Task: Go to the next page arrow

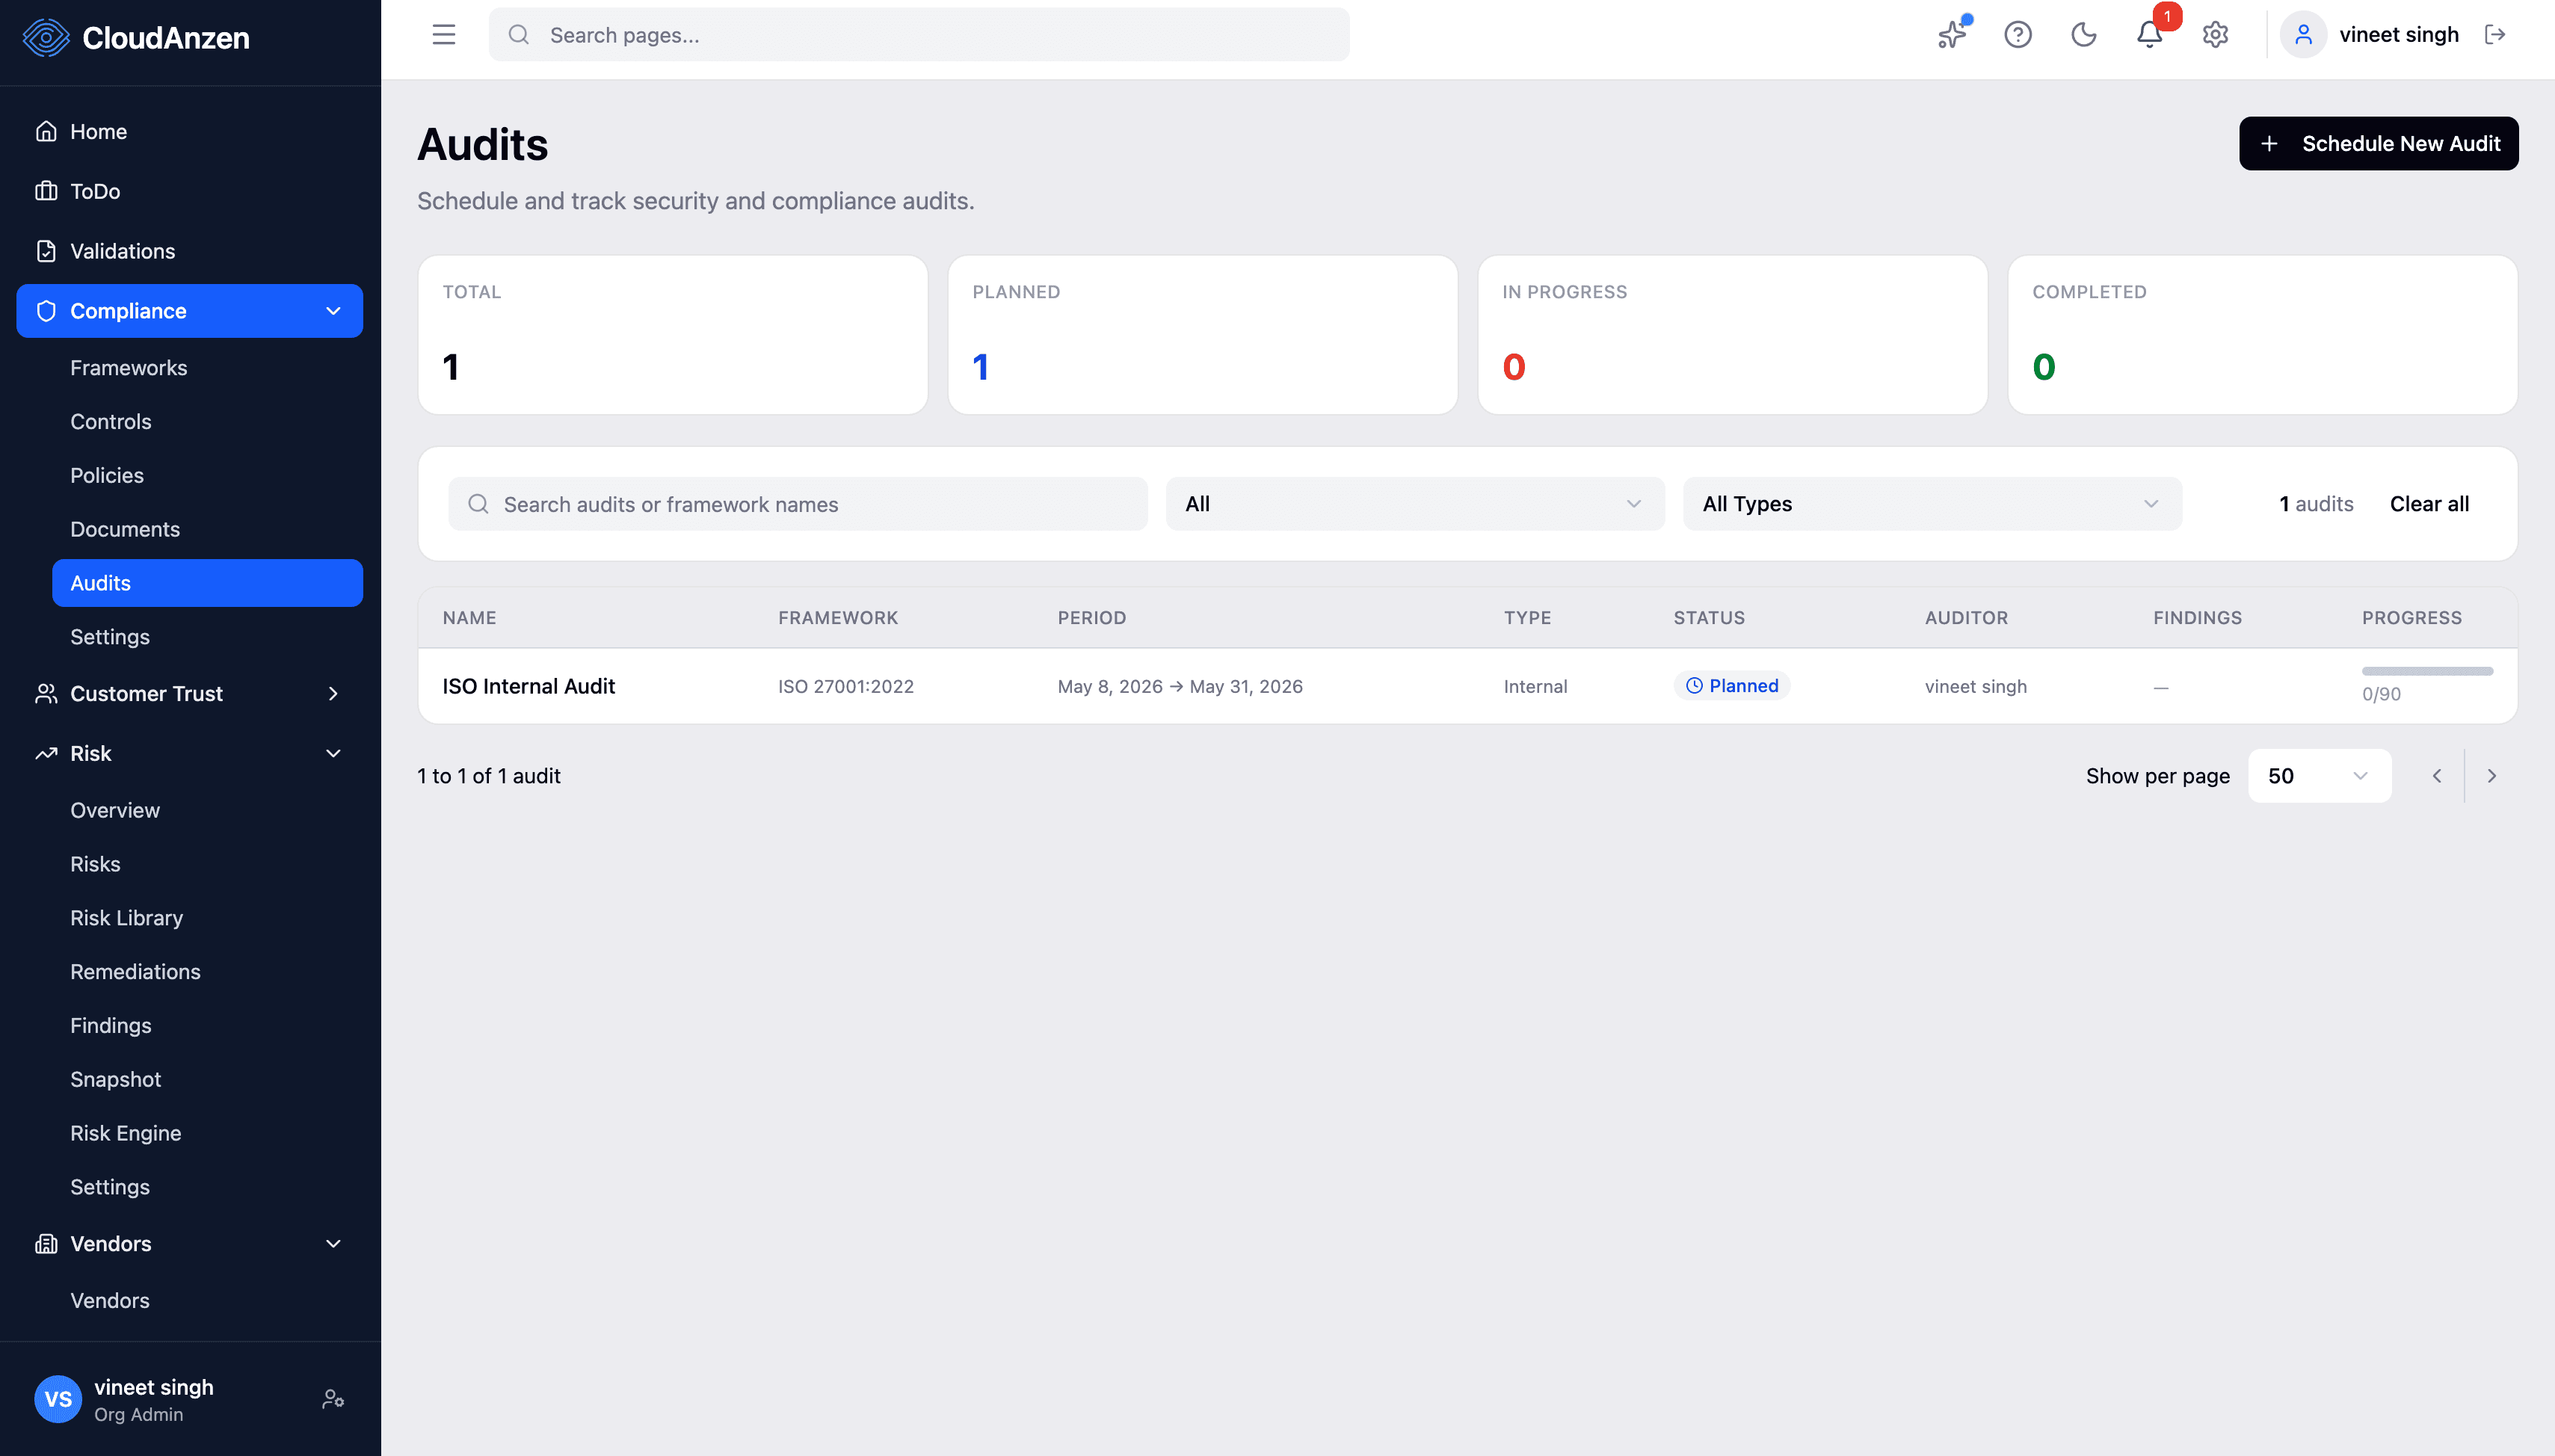Action: 2491,776
